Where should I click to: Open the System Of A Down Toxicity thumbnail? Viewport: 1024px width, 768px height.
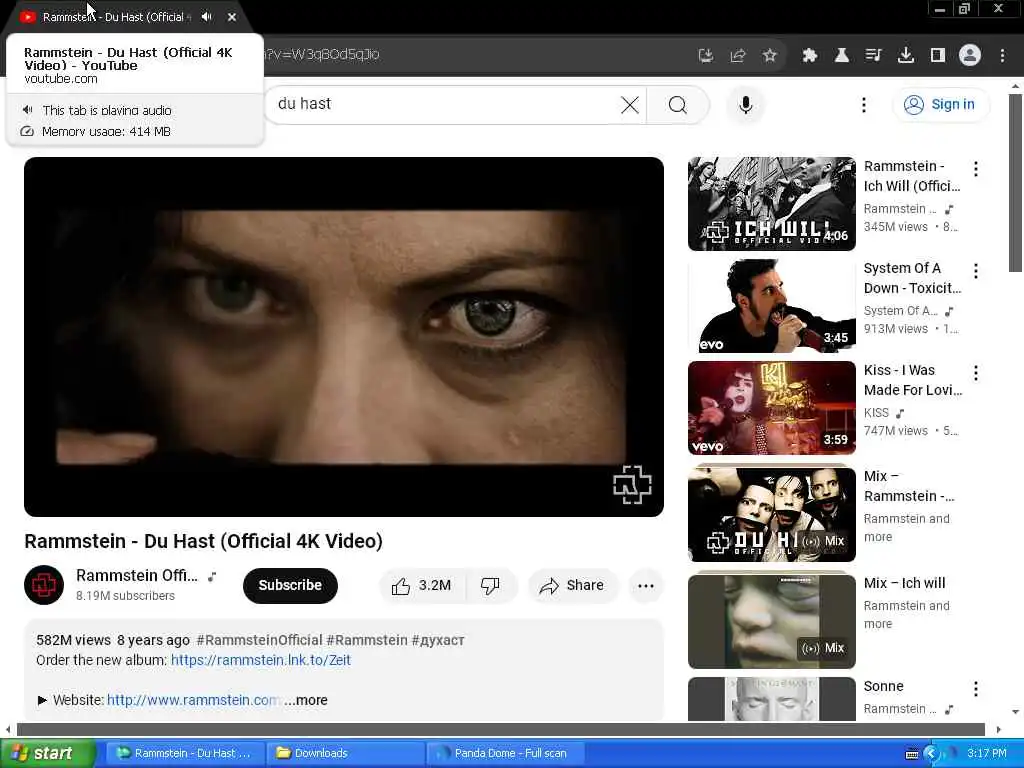click(x=771, y=306)
